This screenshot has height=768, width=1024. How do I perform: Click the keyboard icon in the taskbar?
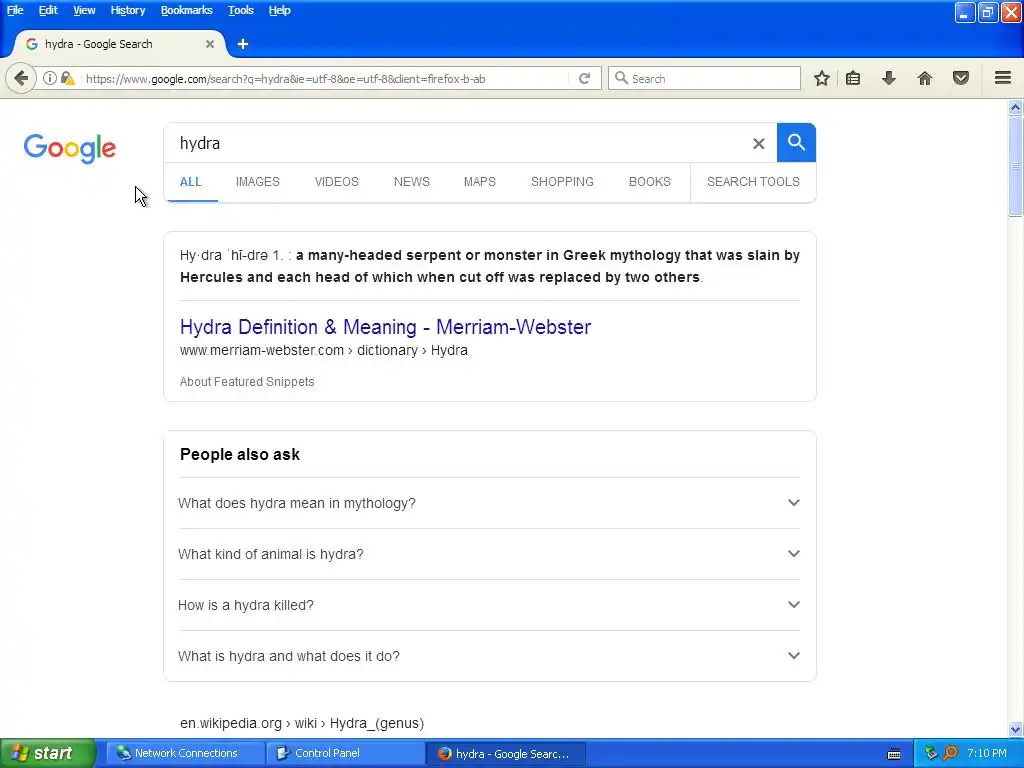(x=894, y=754)
